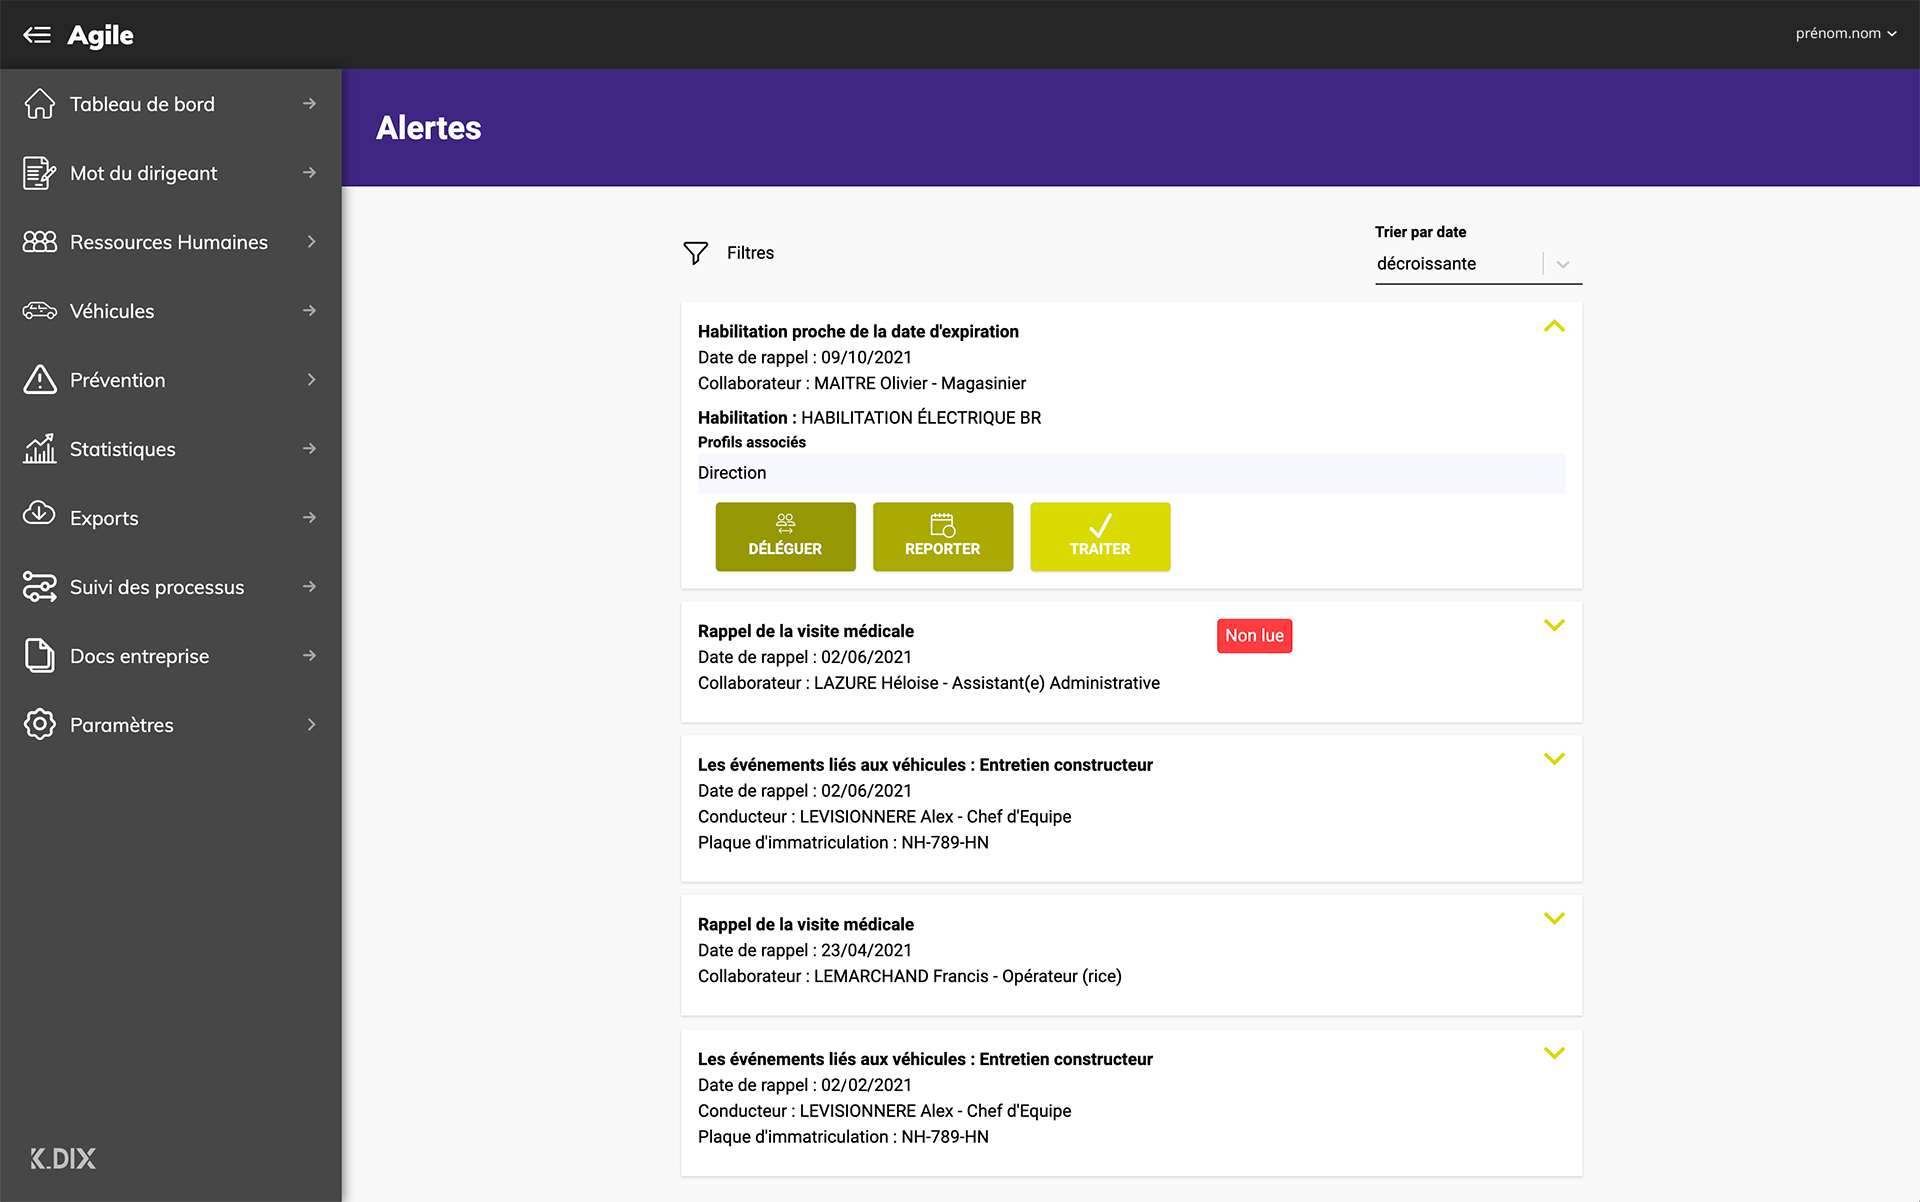The width and height of the screenshot is (1920, 1202).
Task: Expand the Ressources Humaines submenu chevron
Action: point(312,242)
